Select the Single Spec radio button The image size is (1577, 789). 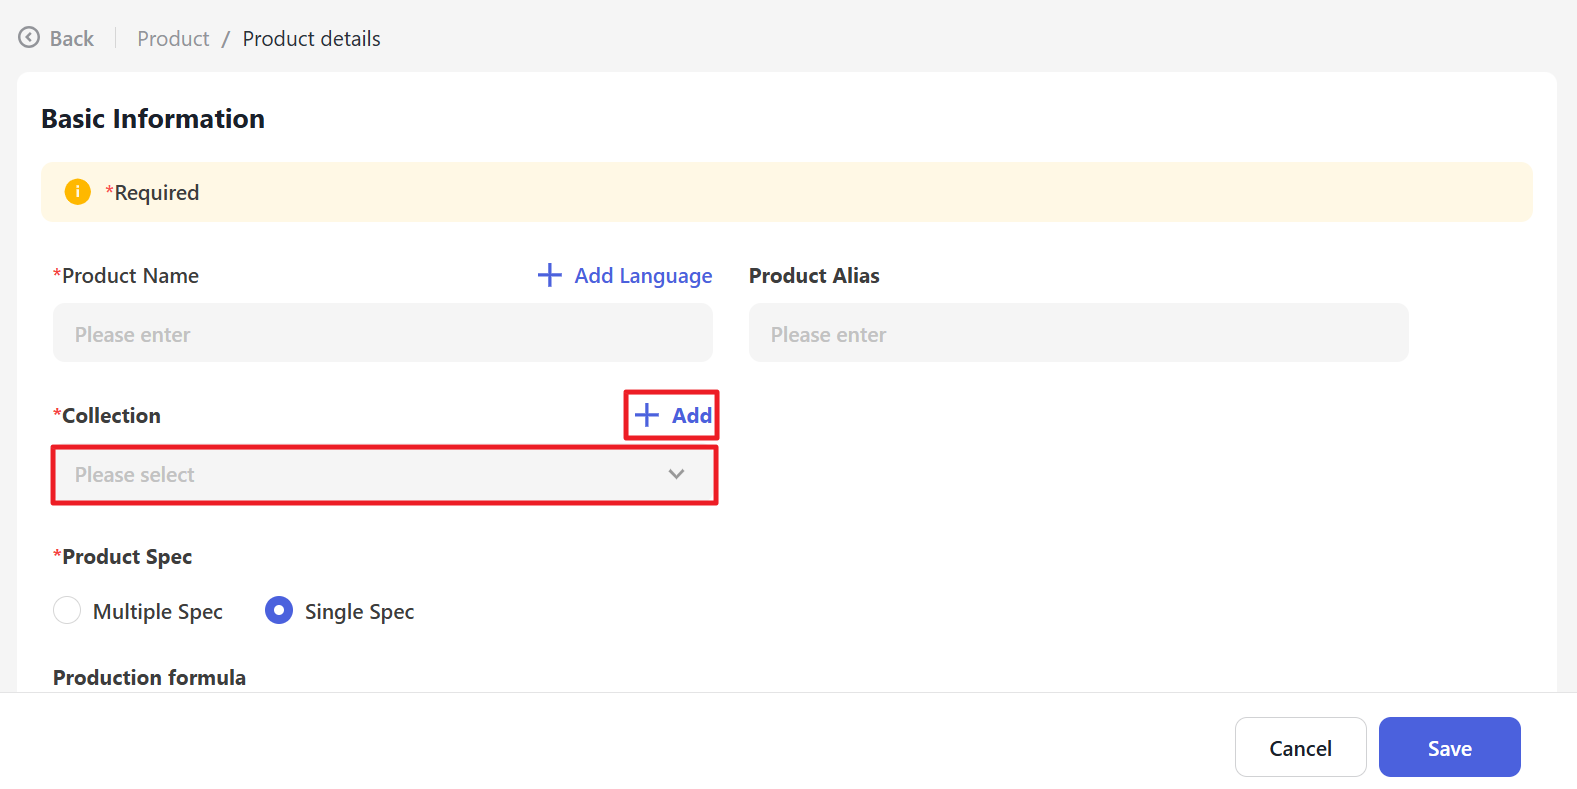(x=279, y=610)
